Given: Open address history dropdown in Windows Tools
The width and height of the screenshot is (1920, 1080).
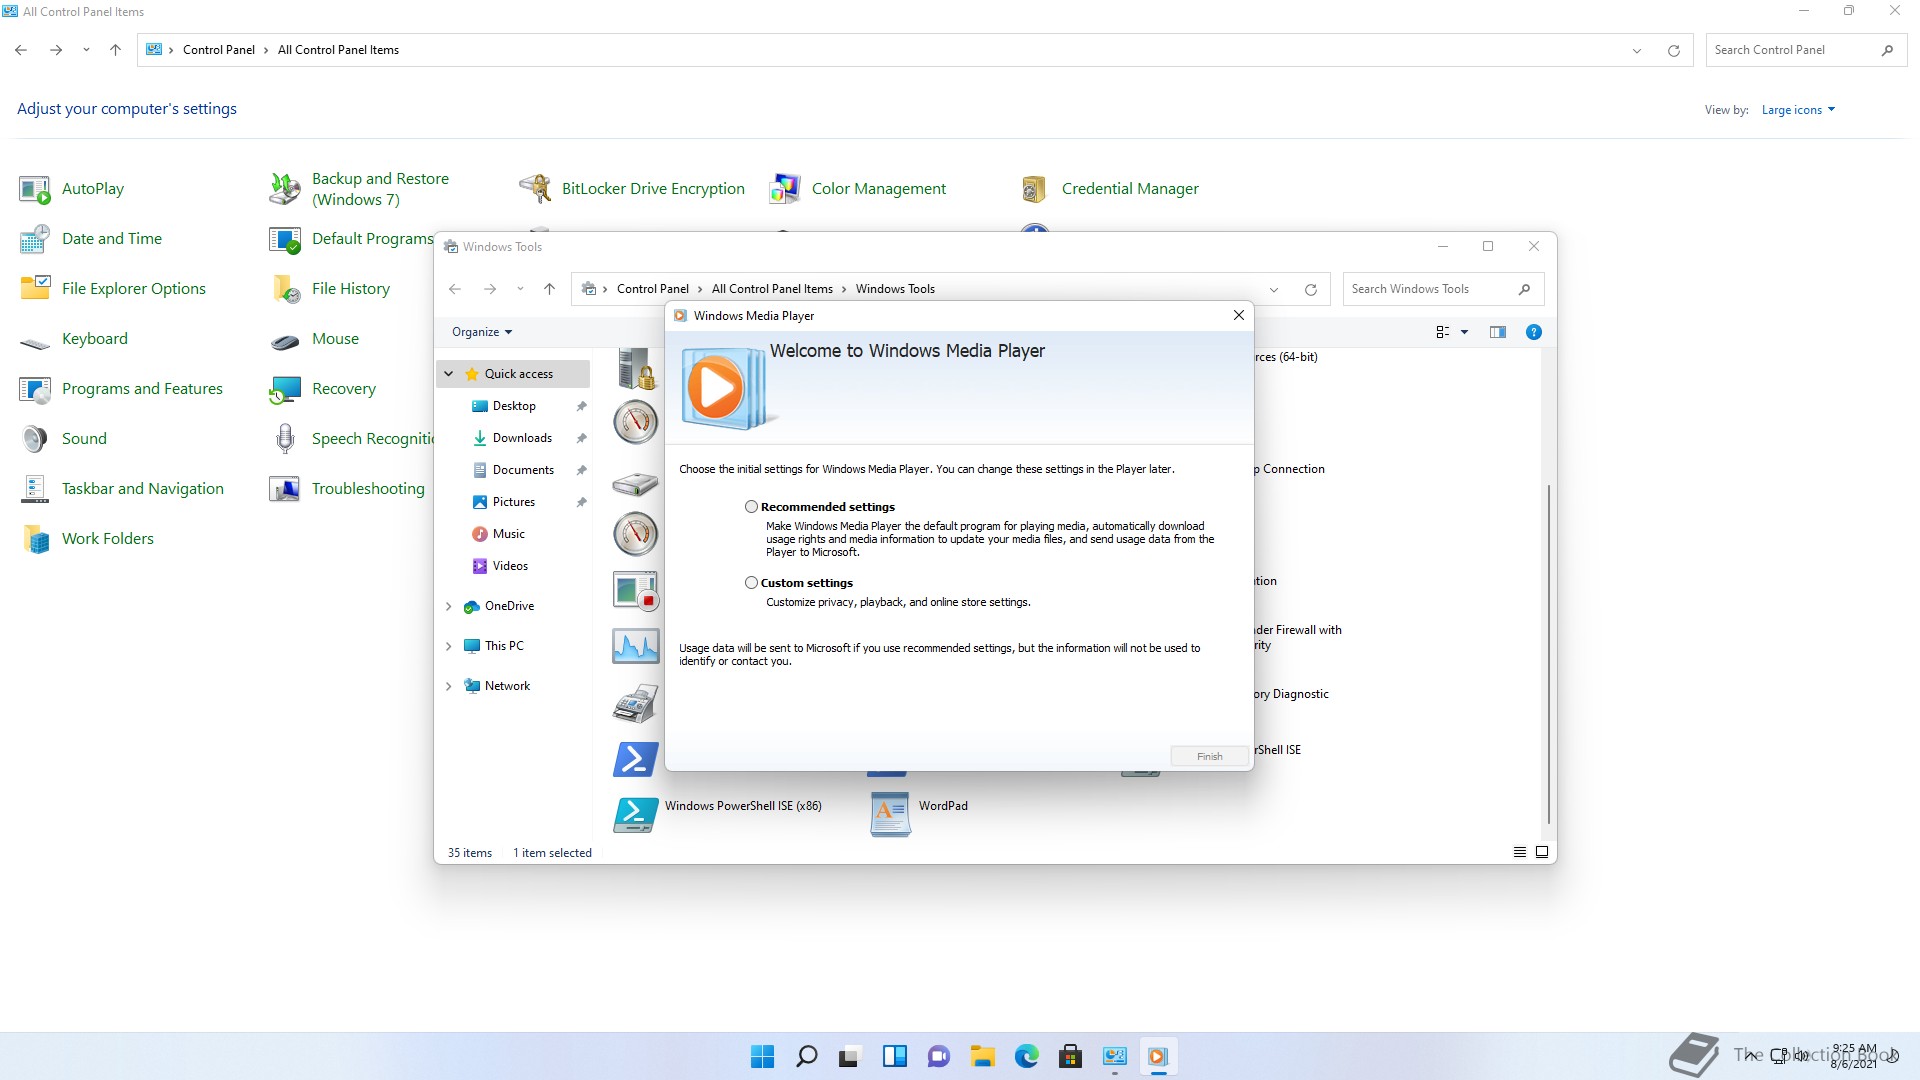Looking at the screenshot, I should pos(1274,289).
